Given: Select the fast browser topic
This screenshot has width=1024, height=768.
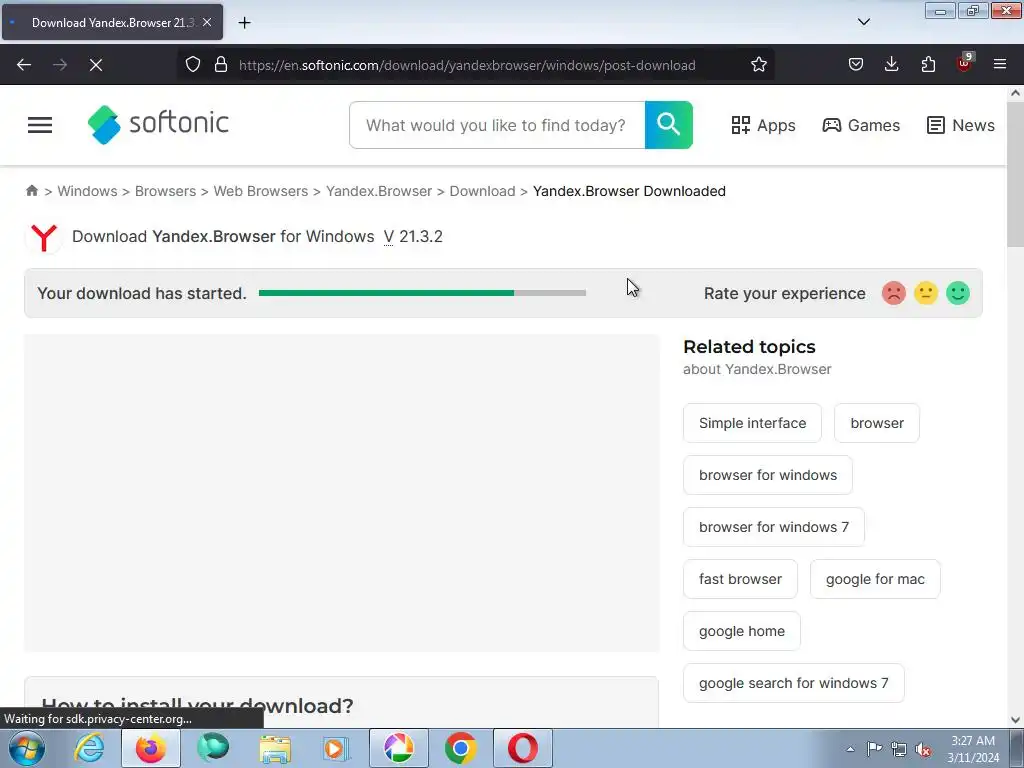Looking at the screenshot, I should [x=740, y=579].
